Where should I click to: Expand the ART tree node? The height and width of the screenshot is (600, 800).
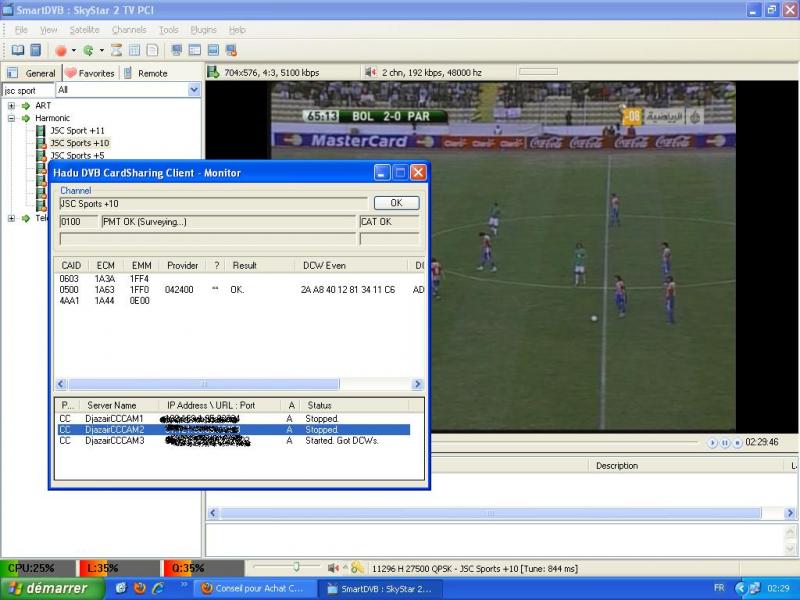pyautogui.click(x=11, y=105)
